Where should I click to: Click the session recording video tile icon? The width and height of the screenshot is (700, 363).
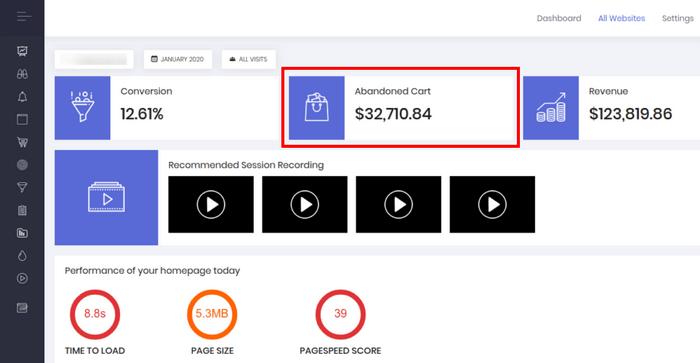[106, 197]
